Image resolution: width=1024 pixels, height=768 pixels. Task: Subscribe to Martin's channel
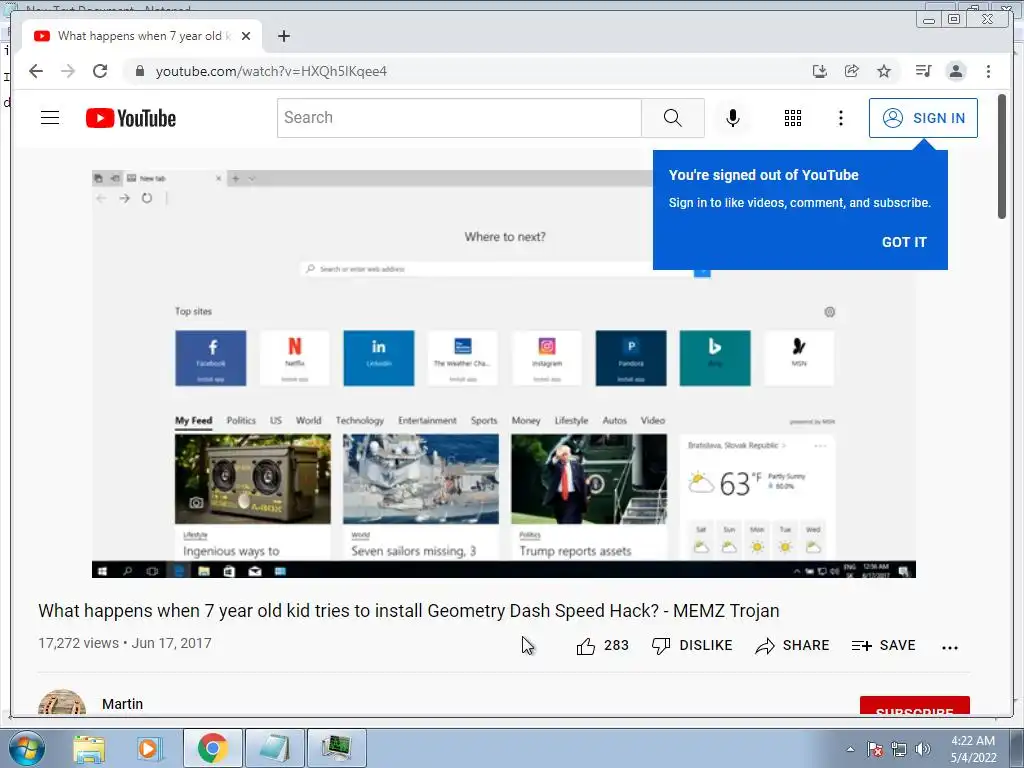(x=914, y=705)
